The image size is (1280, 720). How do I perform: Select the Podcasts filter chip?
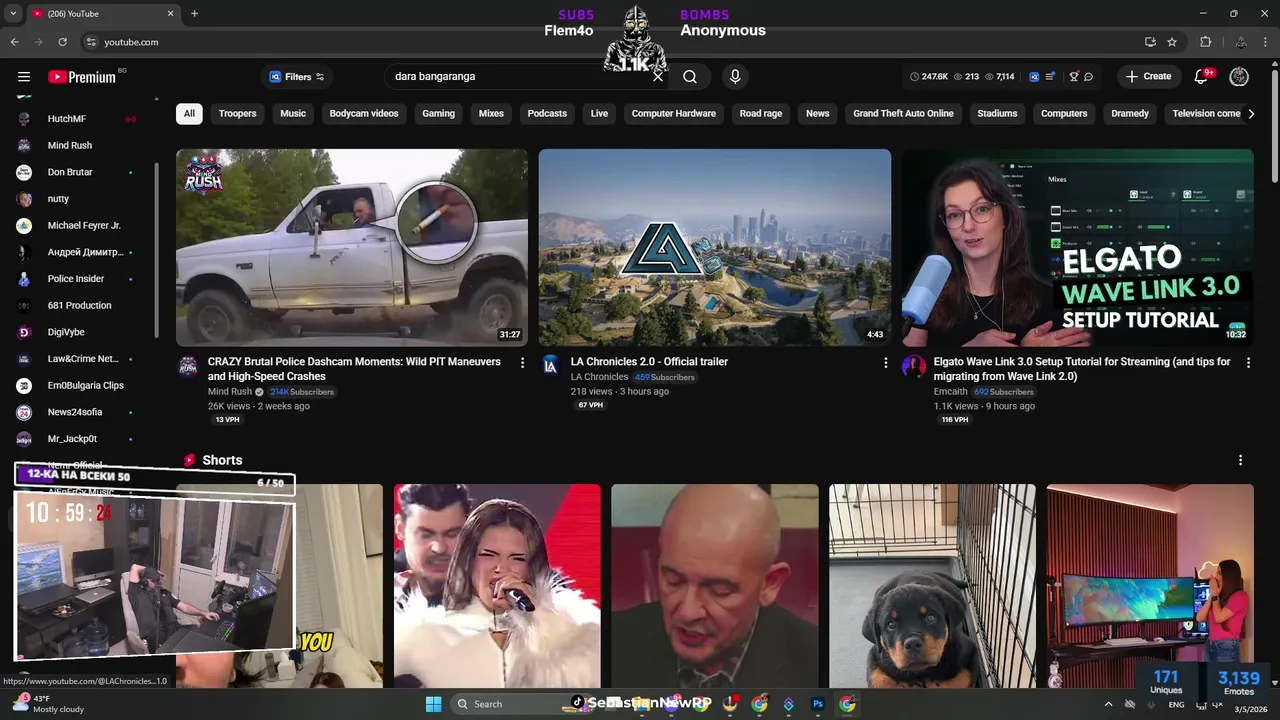tap(547, 113)
